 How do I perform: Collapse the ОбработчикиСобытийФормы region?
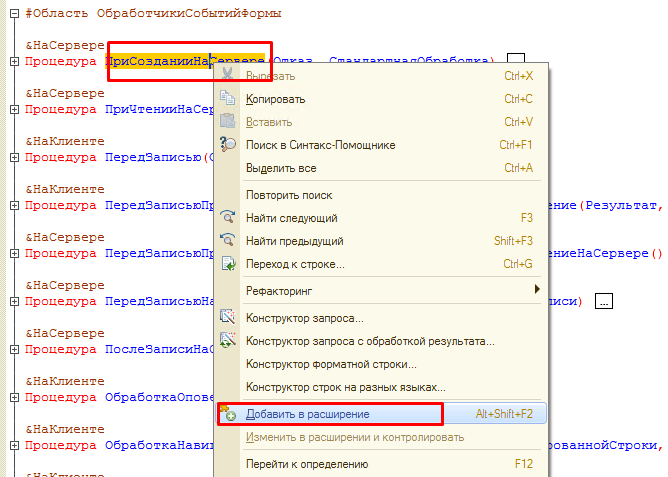[x=14, y=13]
